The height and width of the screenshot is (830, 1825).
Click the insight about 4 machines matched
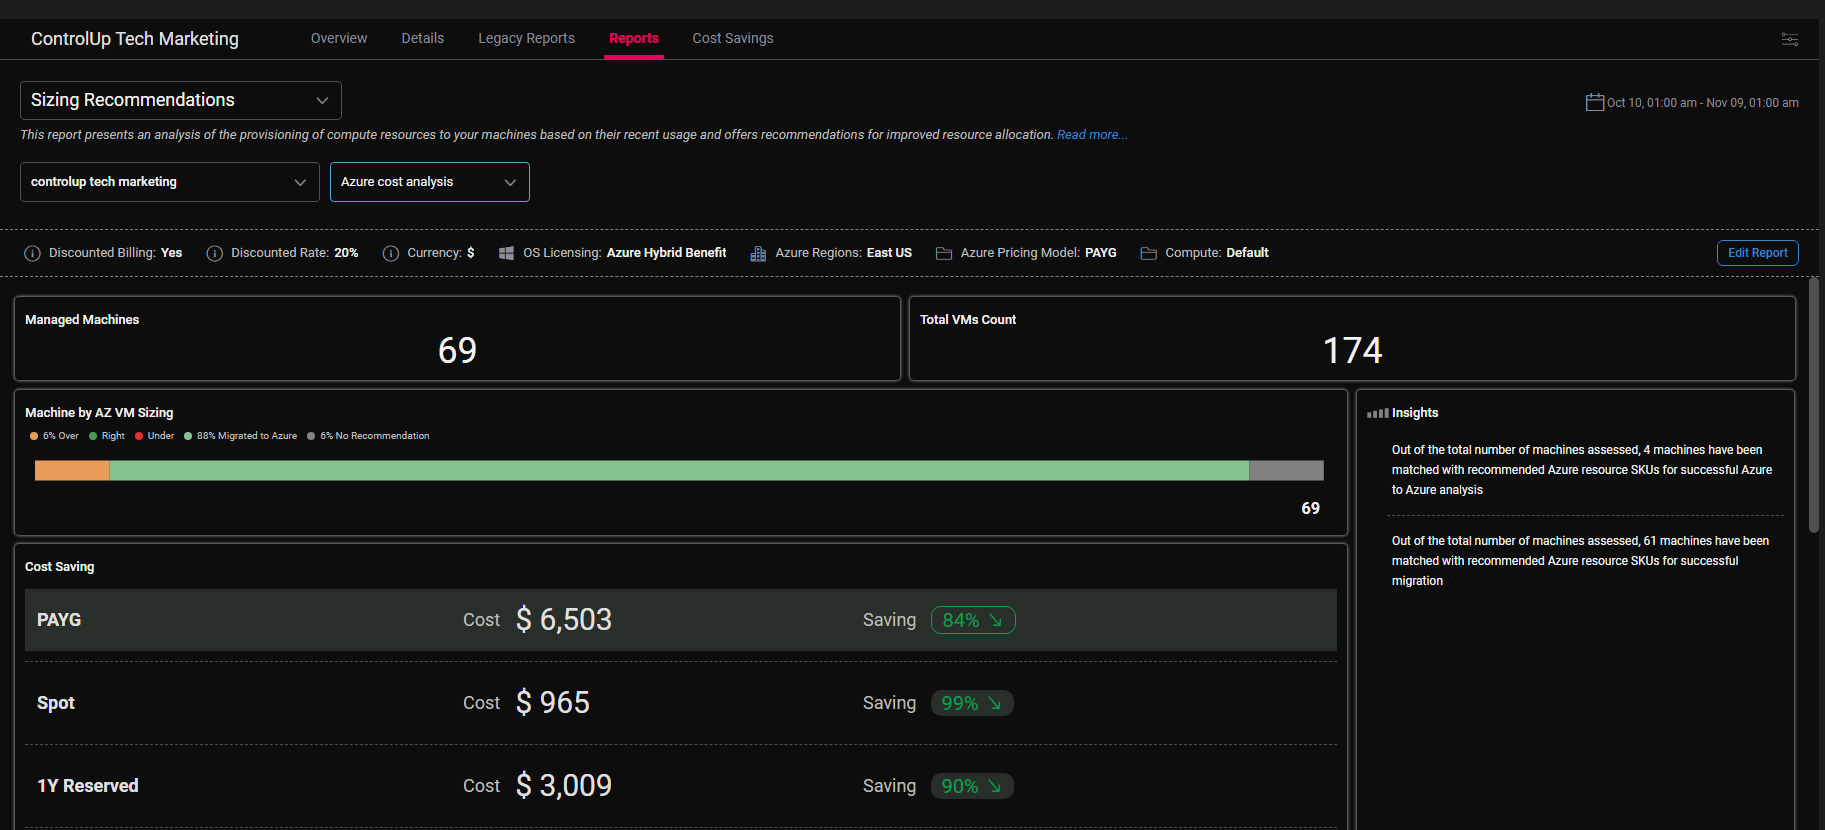1582,470
